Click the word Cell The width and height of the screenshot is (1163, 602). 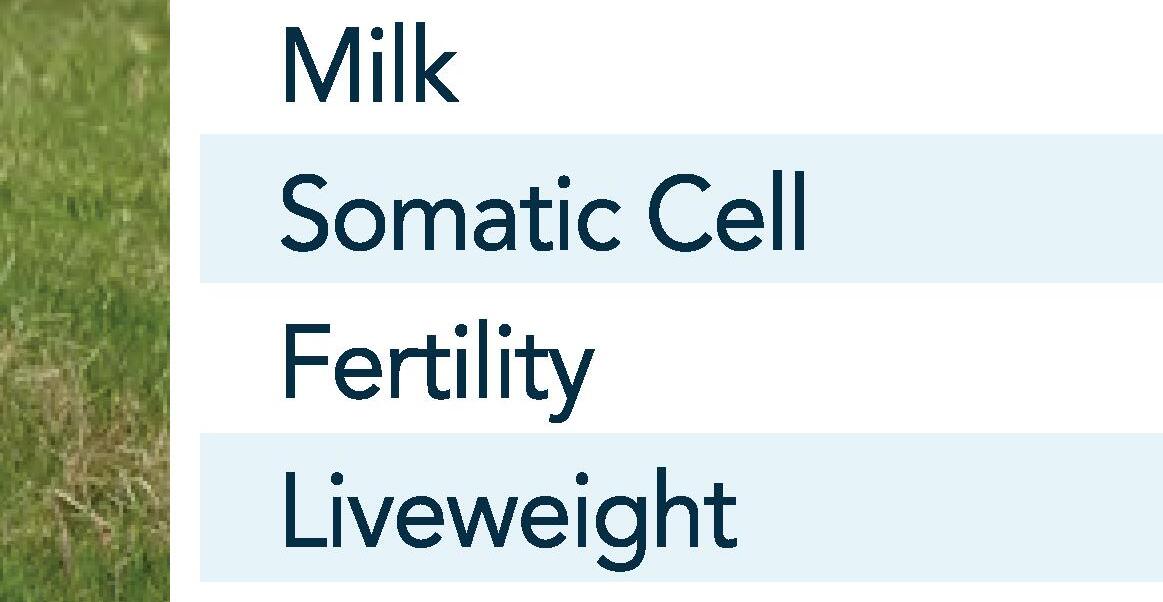point(727,214)
